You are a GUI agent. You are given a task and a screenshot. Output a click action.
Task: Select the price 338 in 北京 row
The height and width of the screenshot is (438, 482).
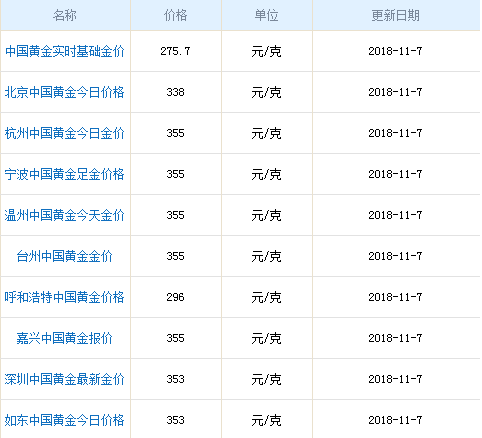coord(175,92)
